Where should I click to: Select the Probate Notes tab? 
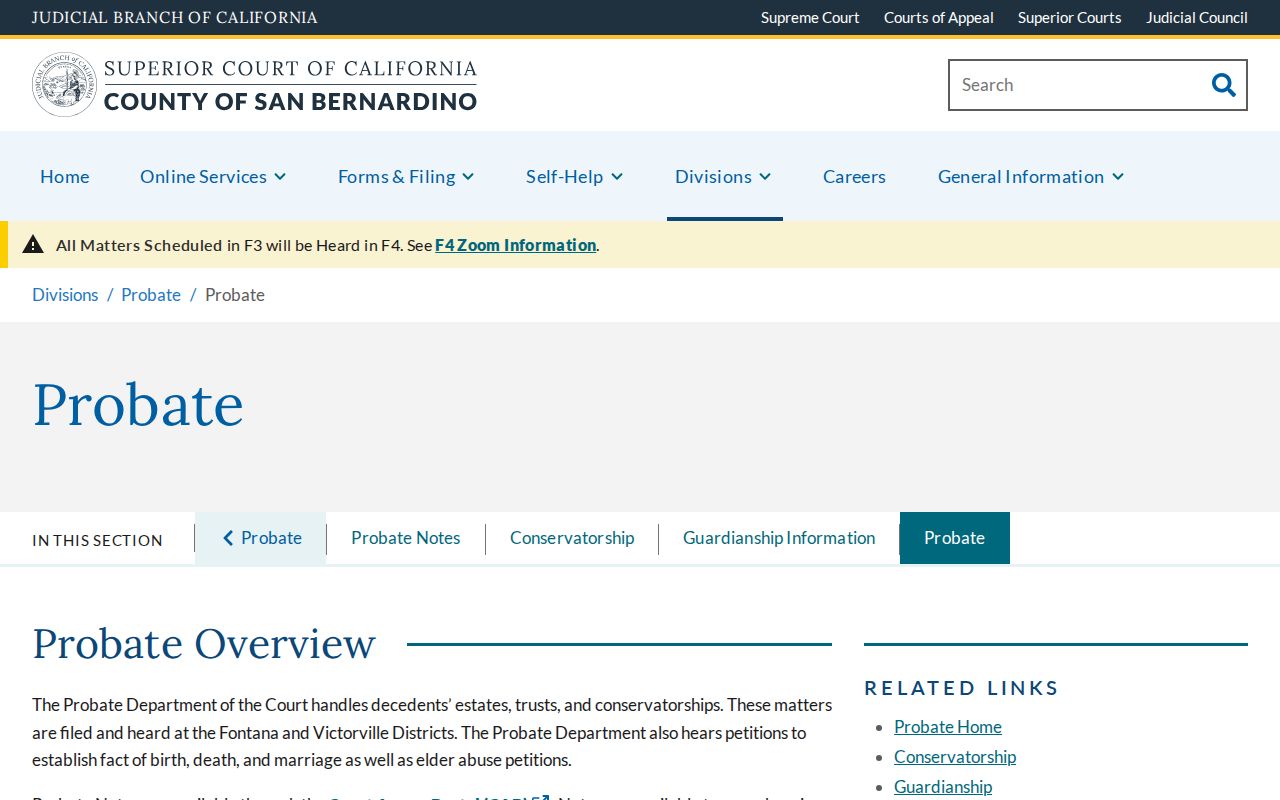point(406,538)
